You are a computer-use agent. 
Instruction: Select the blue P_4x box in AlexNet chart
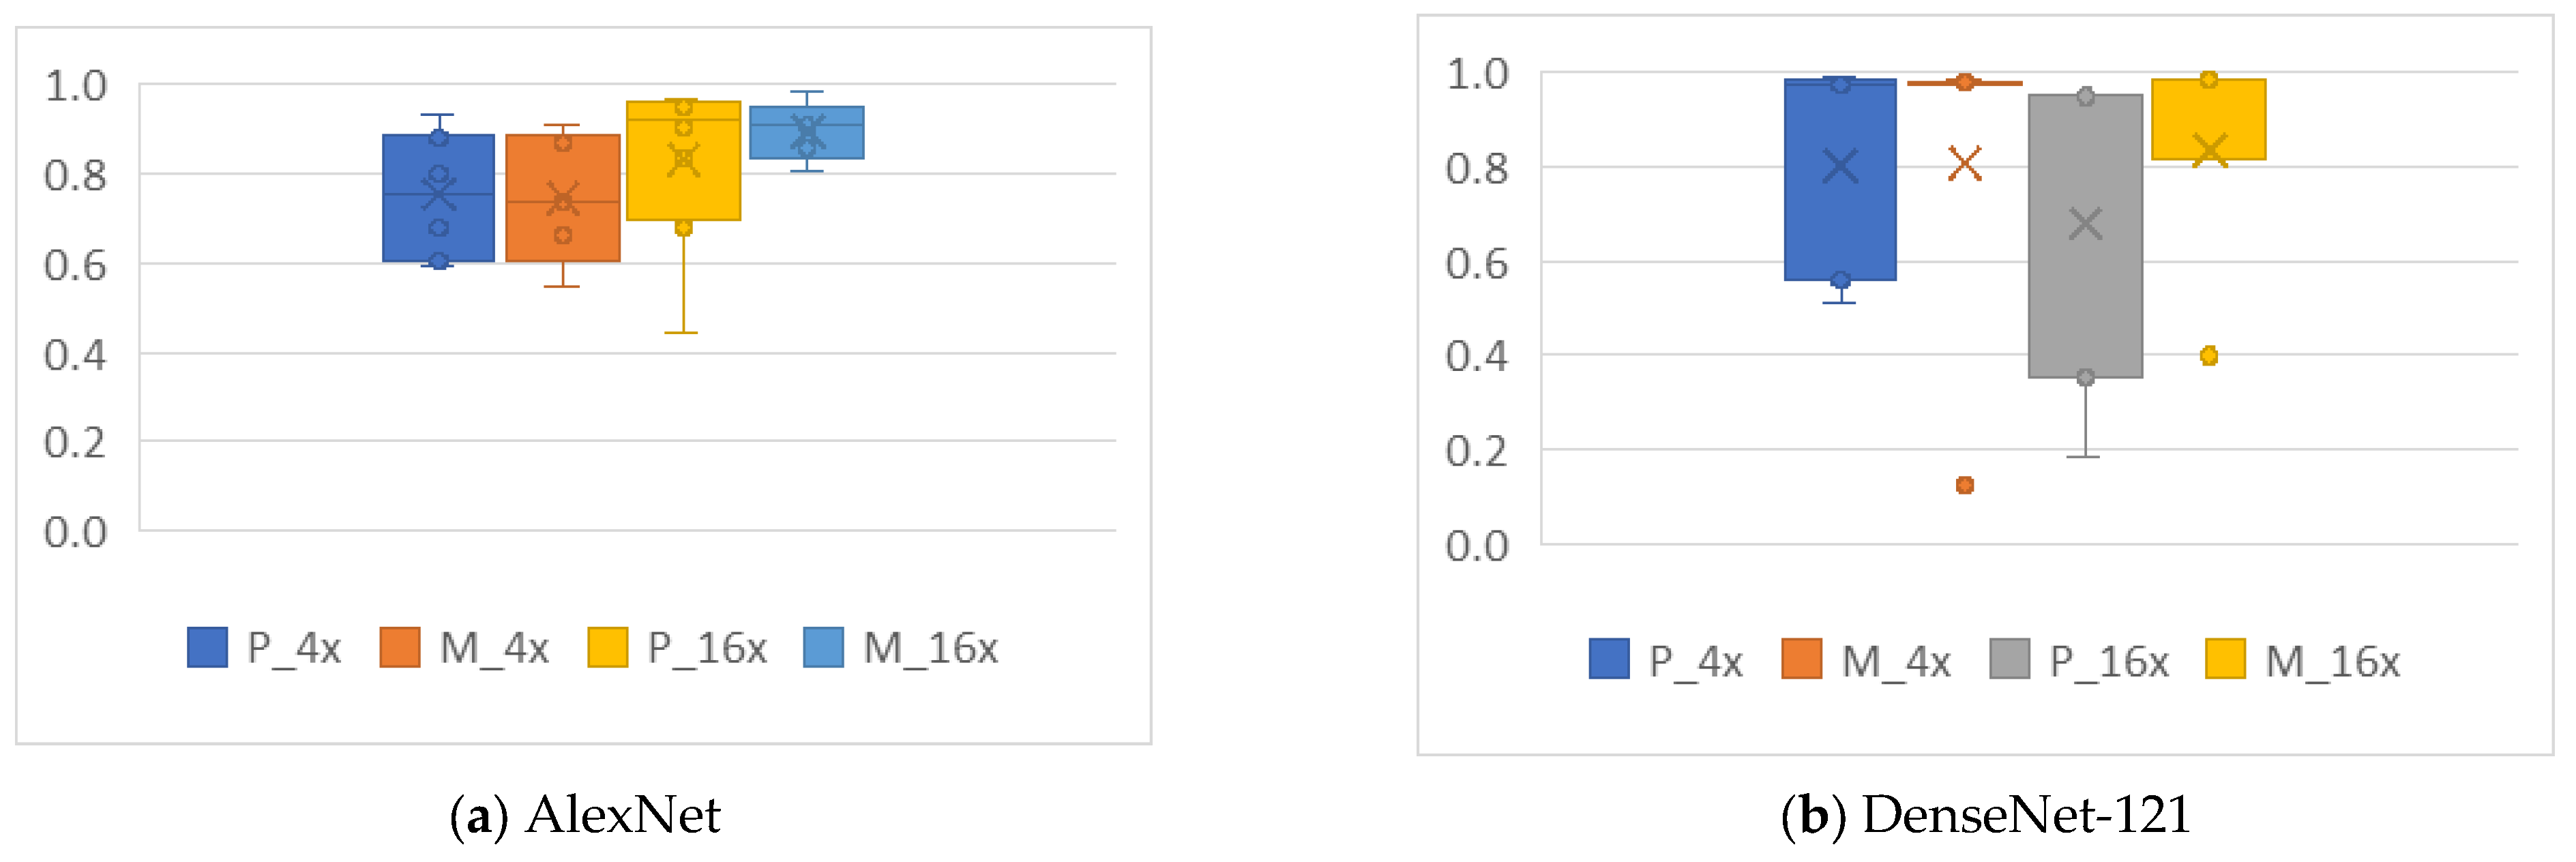point(410,230)
